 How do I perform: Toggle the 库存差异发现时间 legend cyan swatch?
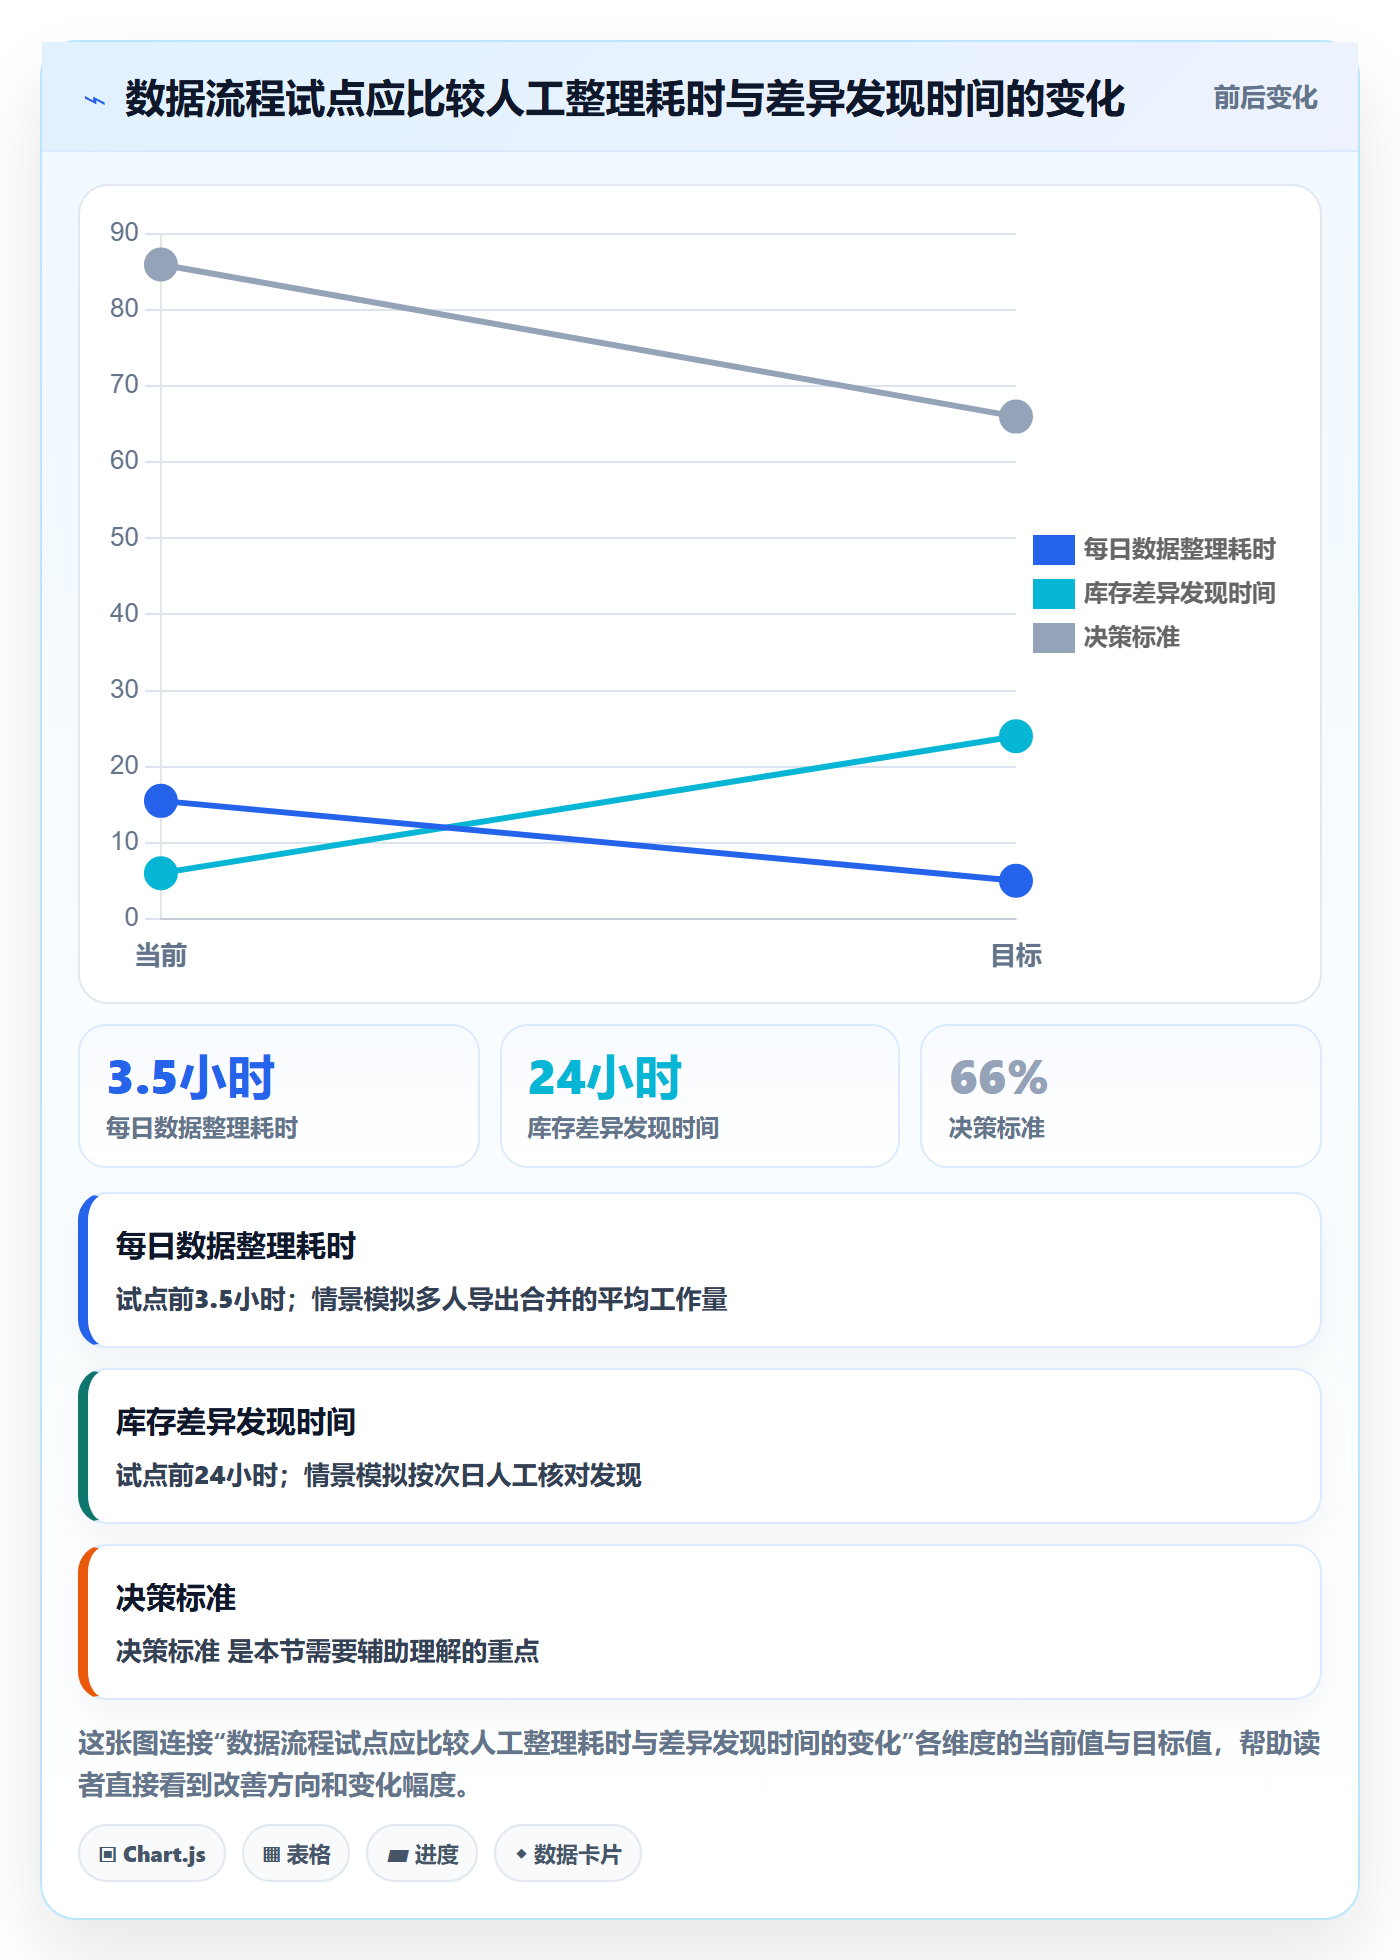1053,593
